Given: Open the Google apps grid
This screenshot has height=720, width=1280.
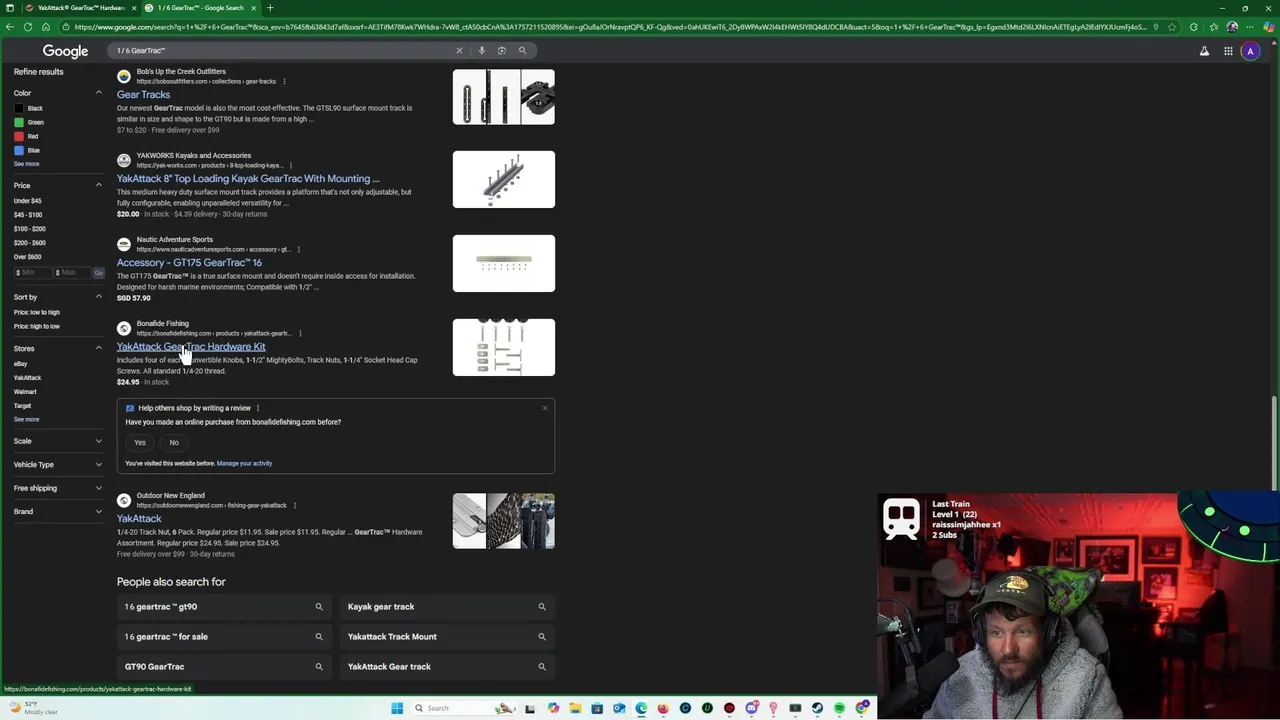Looking at the screenshot, I should click(x=1228, y=51).
